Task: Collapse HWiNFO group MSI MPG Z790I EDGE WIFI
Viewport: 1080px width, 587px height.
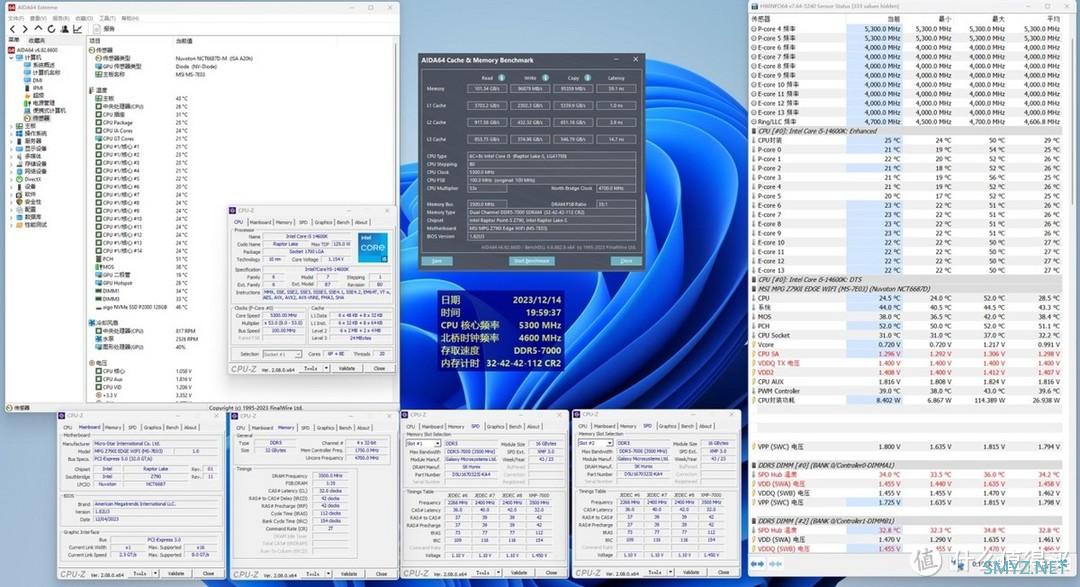Action: (754, 289)
